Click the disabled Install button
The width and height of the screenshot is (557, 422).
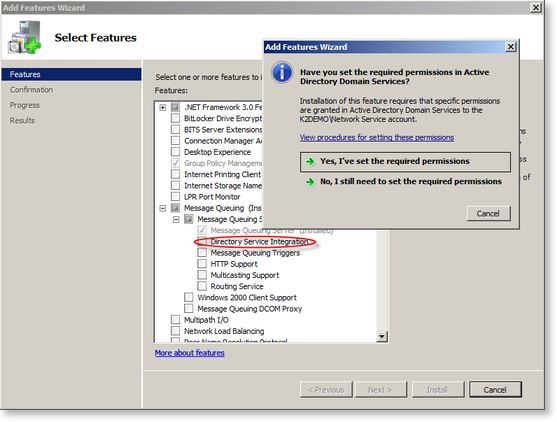point(438,390)
